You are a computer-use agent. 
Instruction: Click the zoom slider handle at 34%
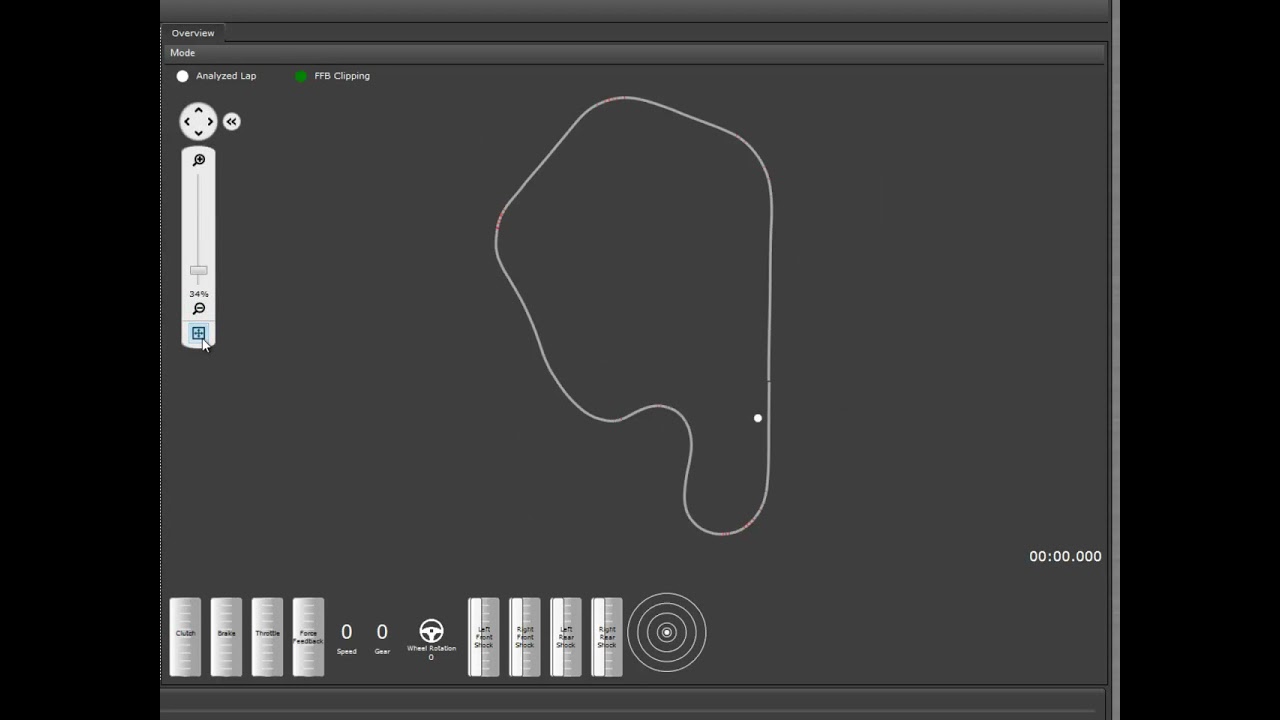(x=198, y=271)
